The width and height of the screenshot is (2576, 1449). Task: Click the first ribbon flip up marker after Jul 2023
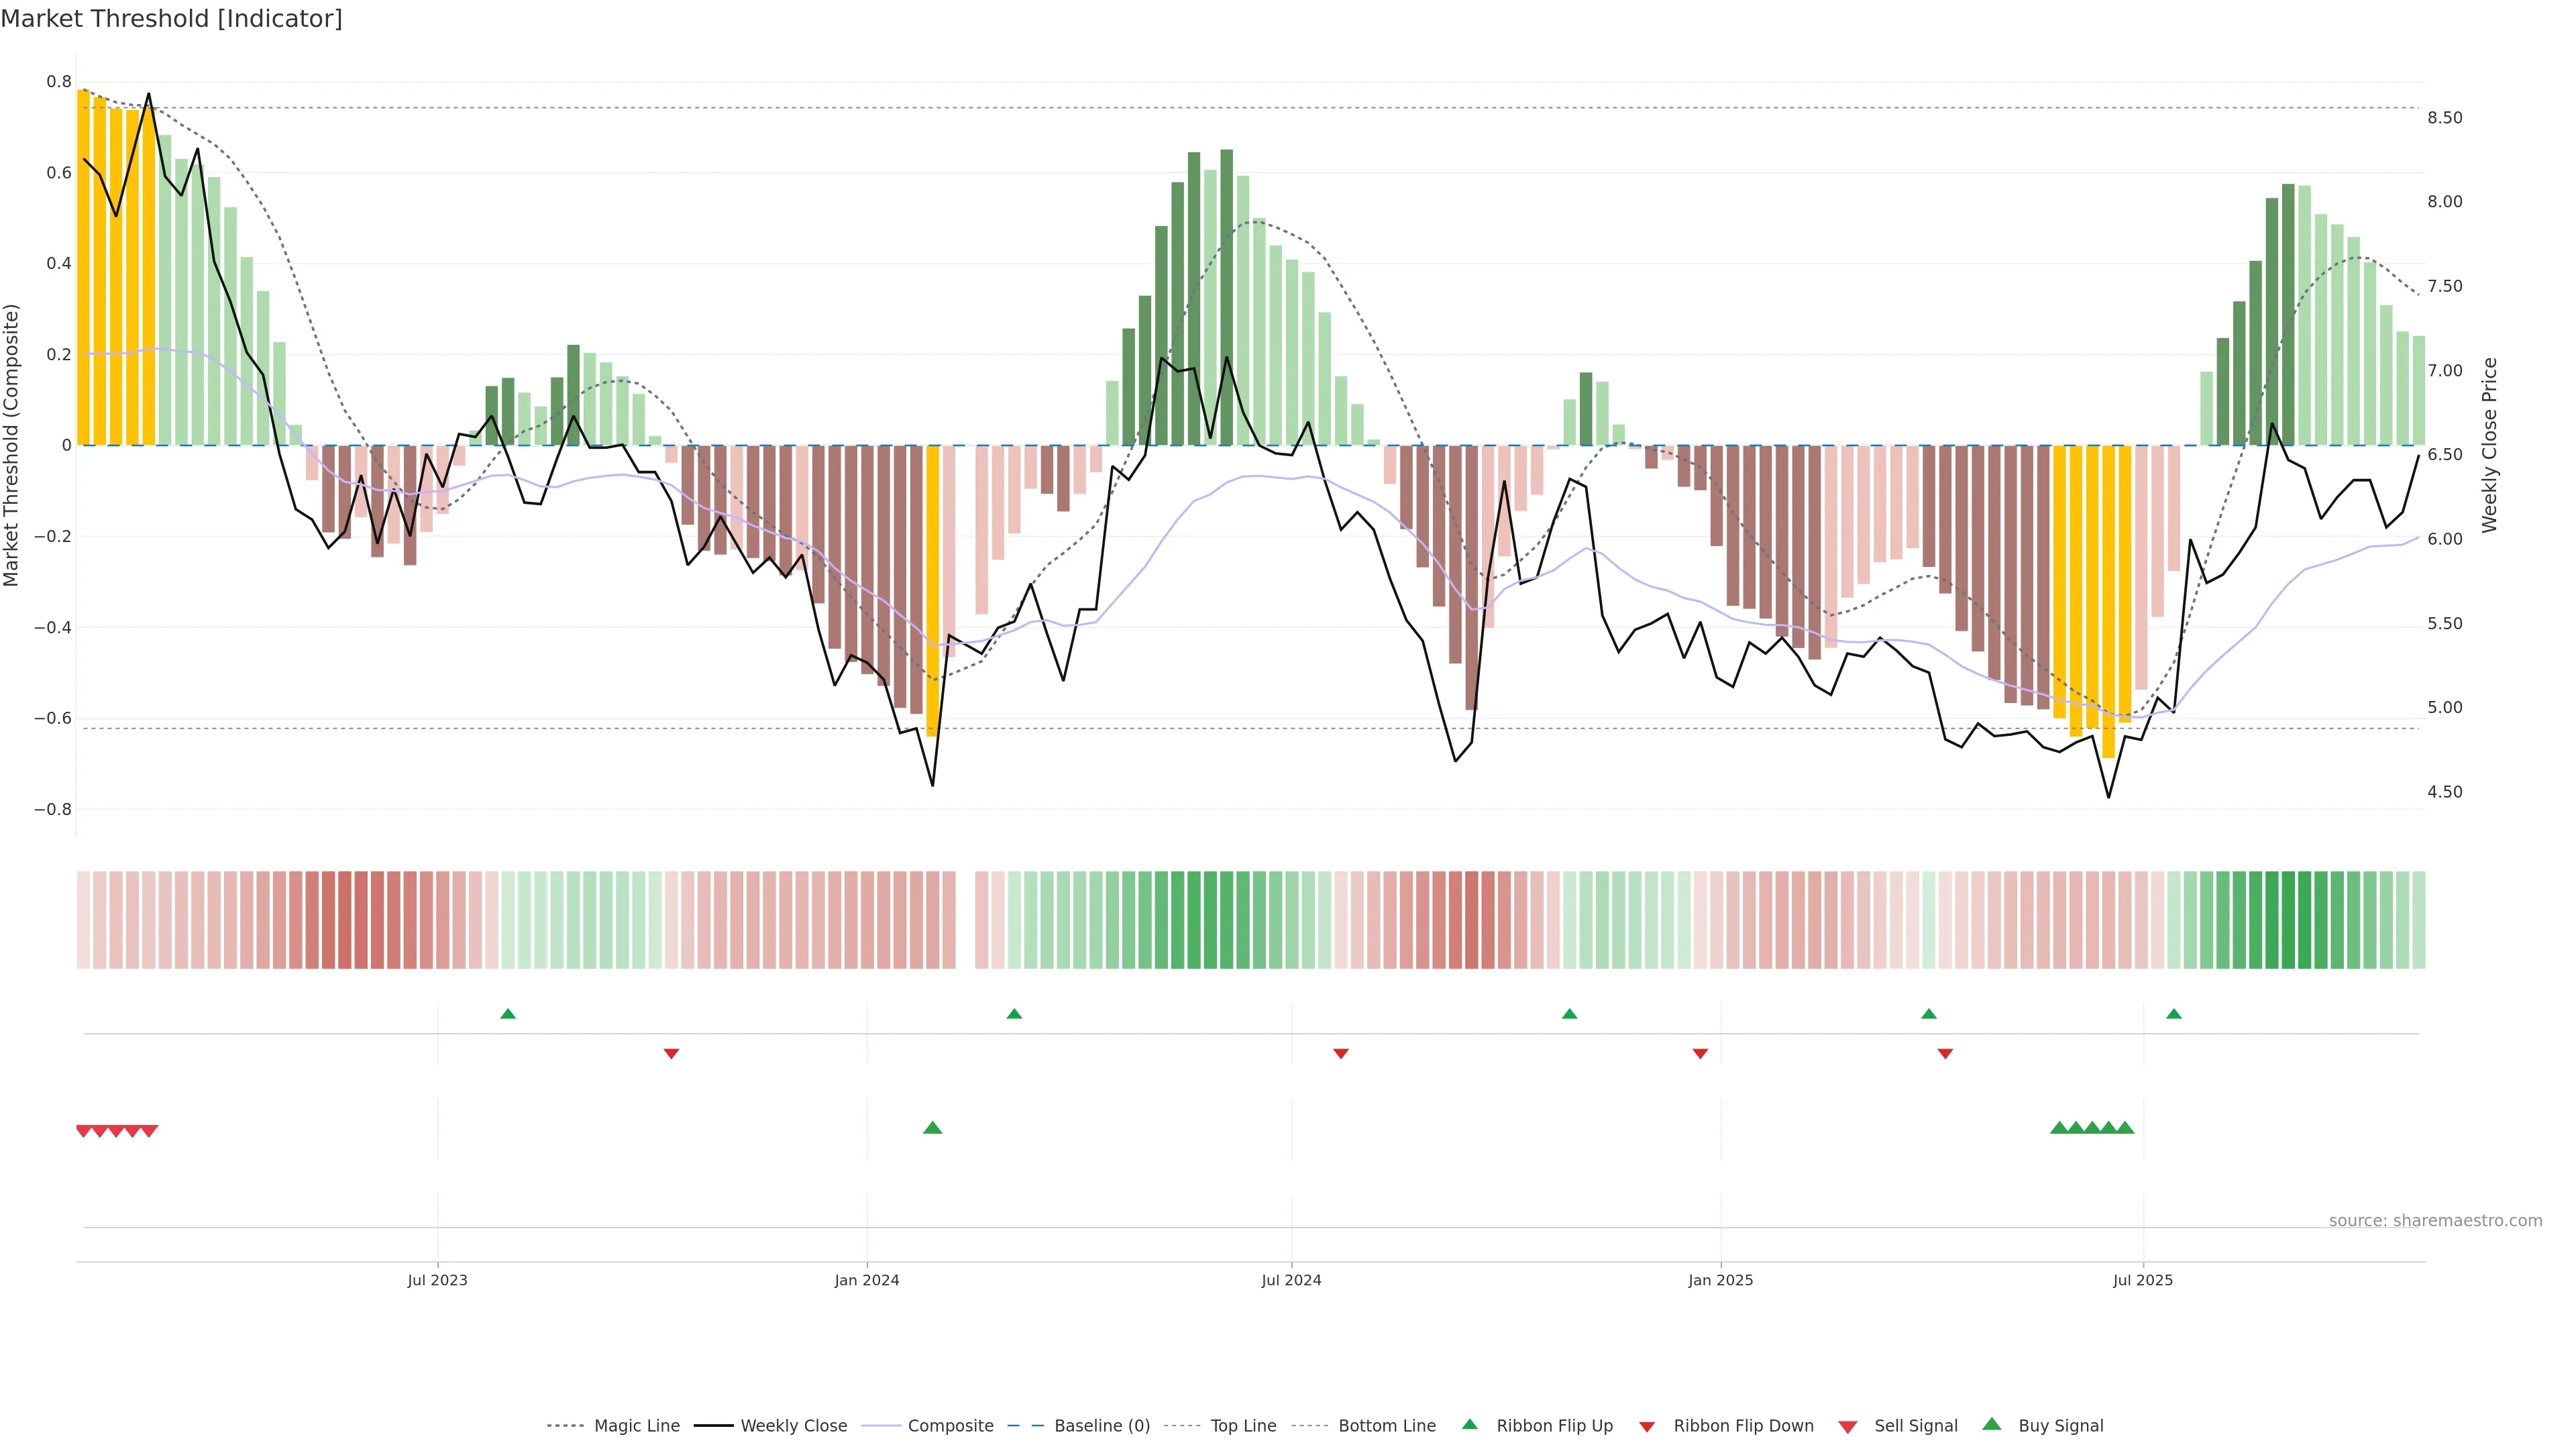[x=508, y=1014]
